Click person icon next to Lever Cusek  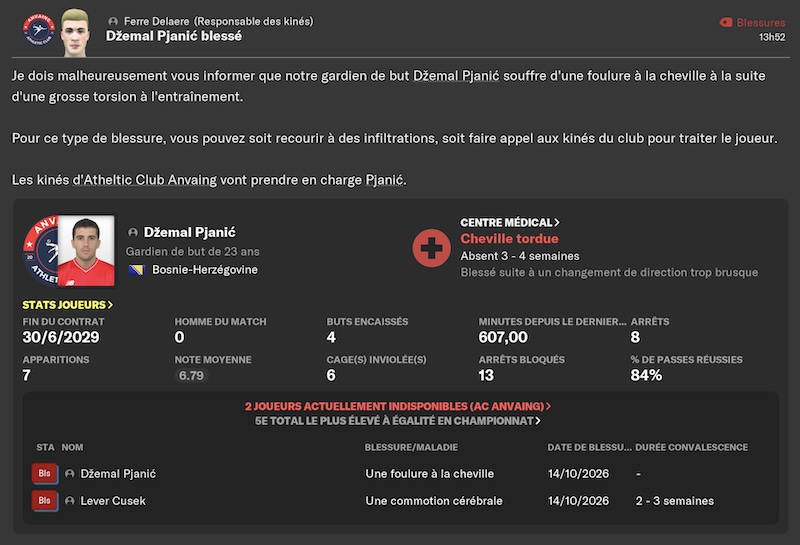70,501
